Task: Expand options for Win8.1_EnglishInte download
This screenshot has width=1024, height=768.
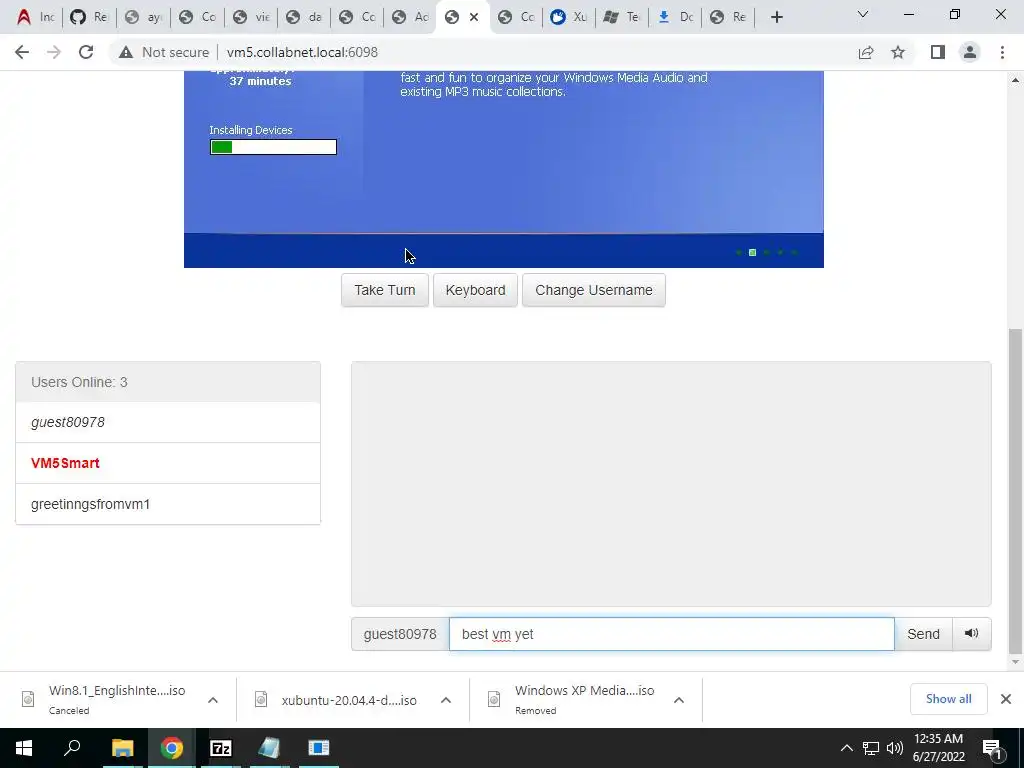Action: (213, 700)
